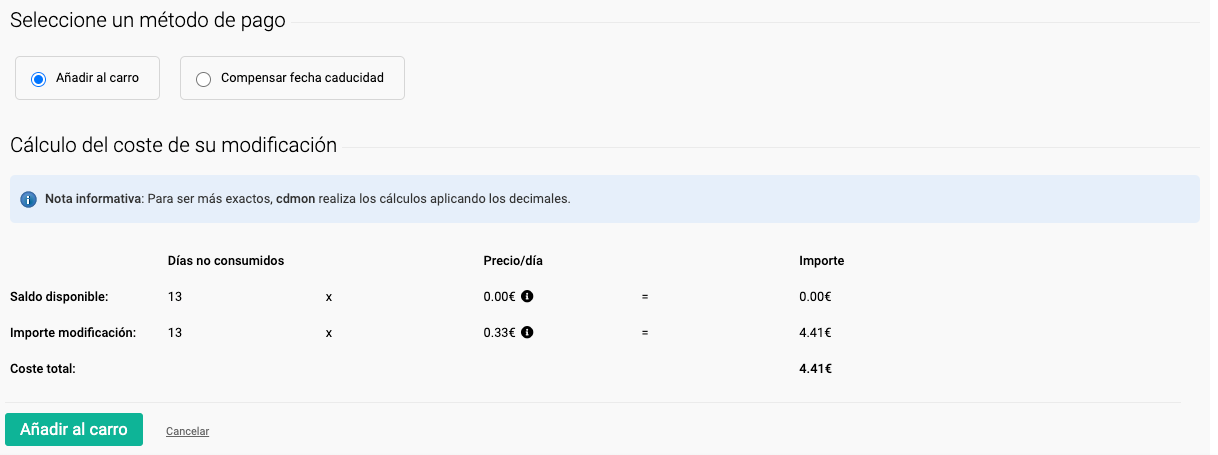Click the Coste total label

pos(43,368)
